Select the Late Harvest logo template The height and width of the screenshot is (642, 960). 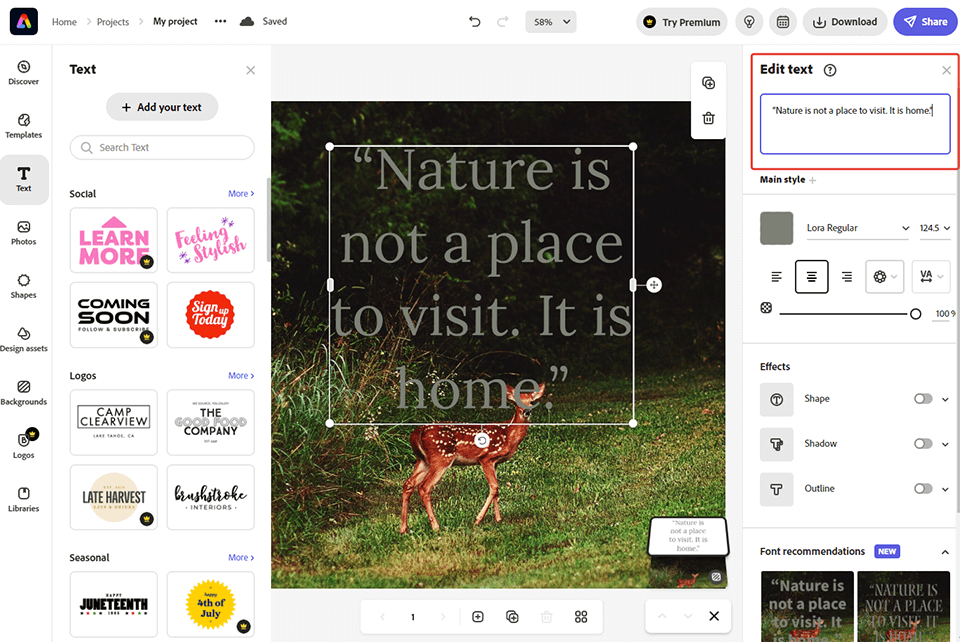coord(114,497)
